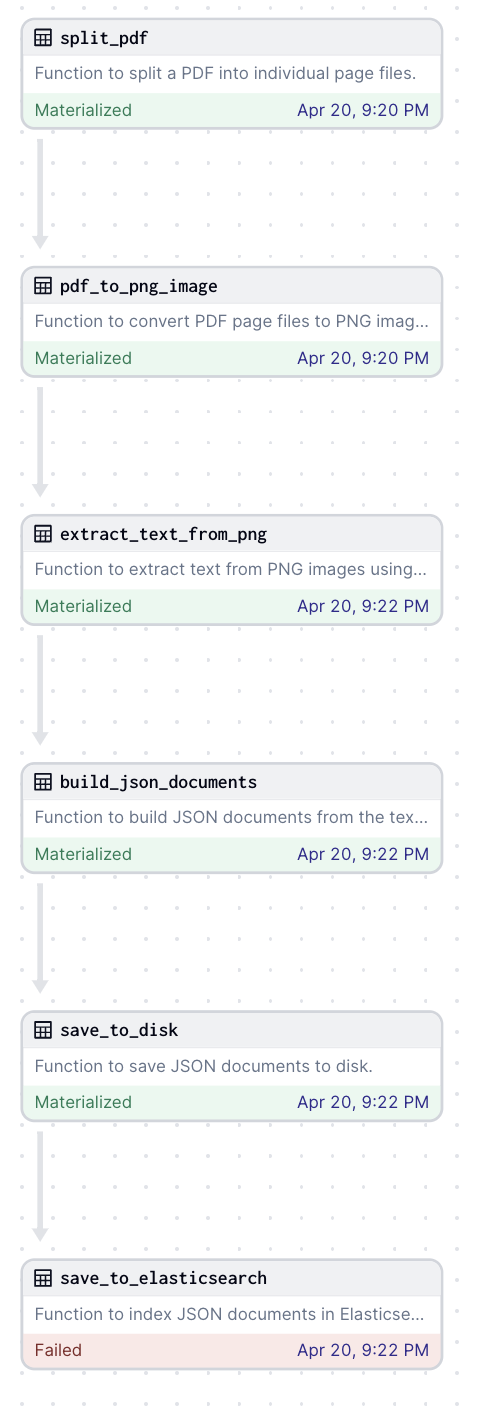Click the table icon beside build_json_documents
The image size is (484, 1406).
43,782
